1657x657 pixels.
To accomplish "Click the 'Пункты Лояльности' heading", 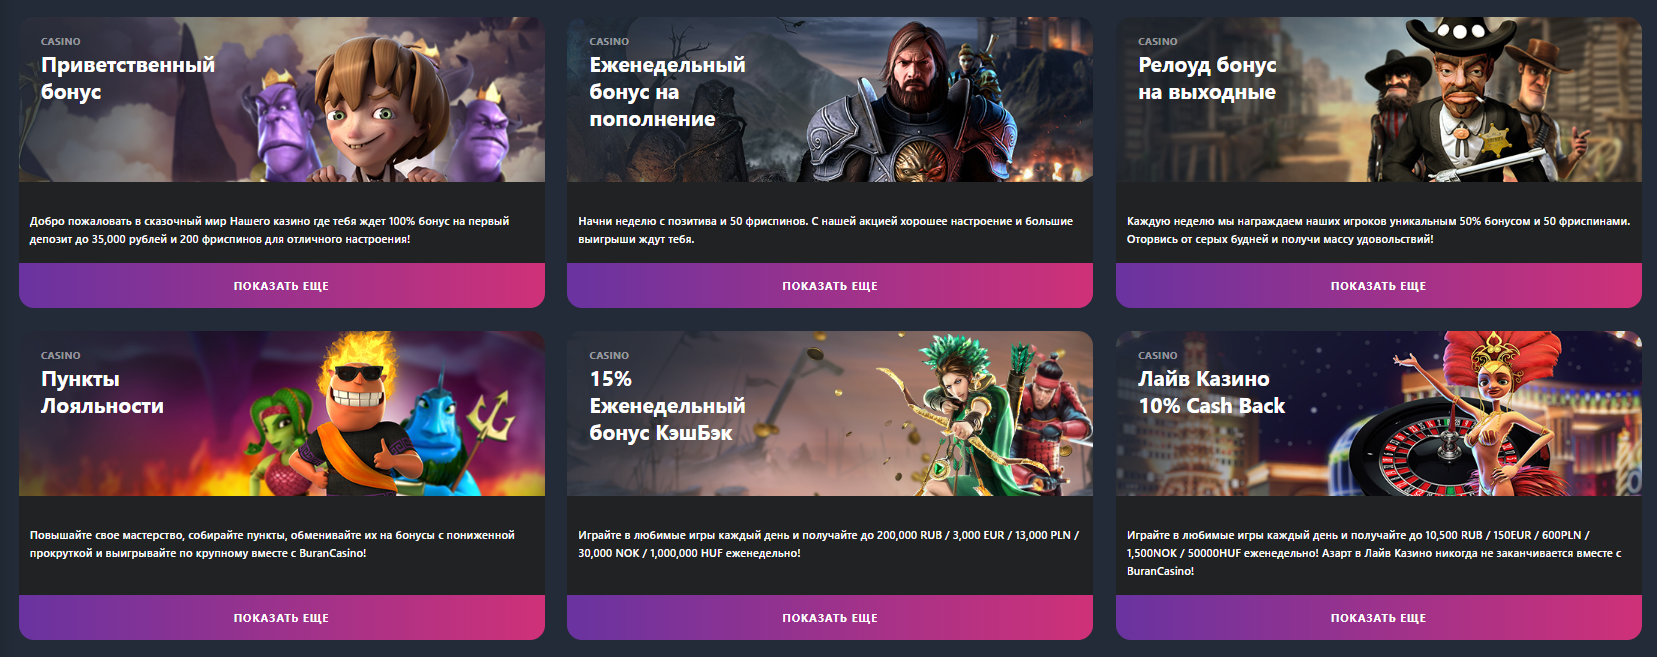I will click(x=102, y=392).
